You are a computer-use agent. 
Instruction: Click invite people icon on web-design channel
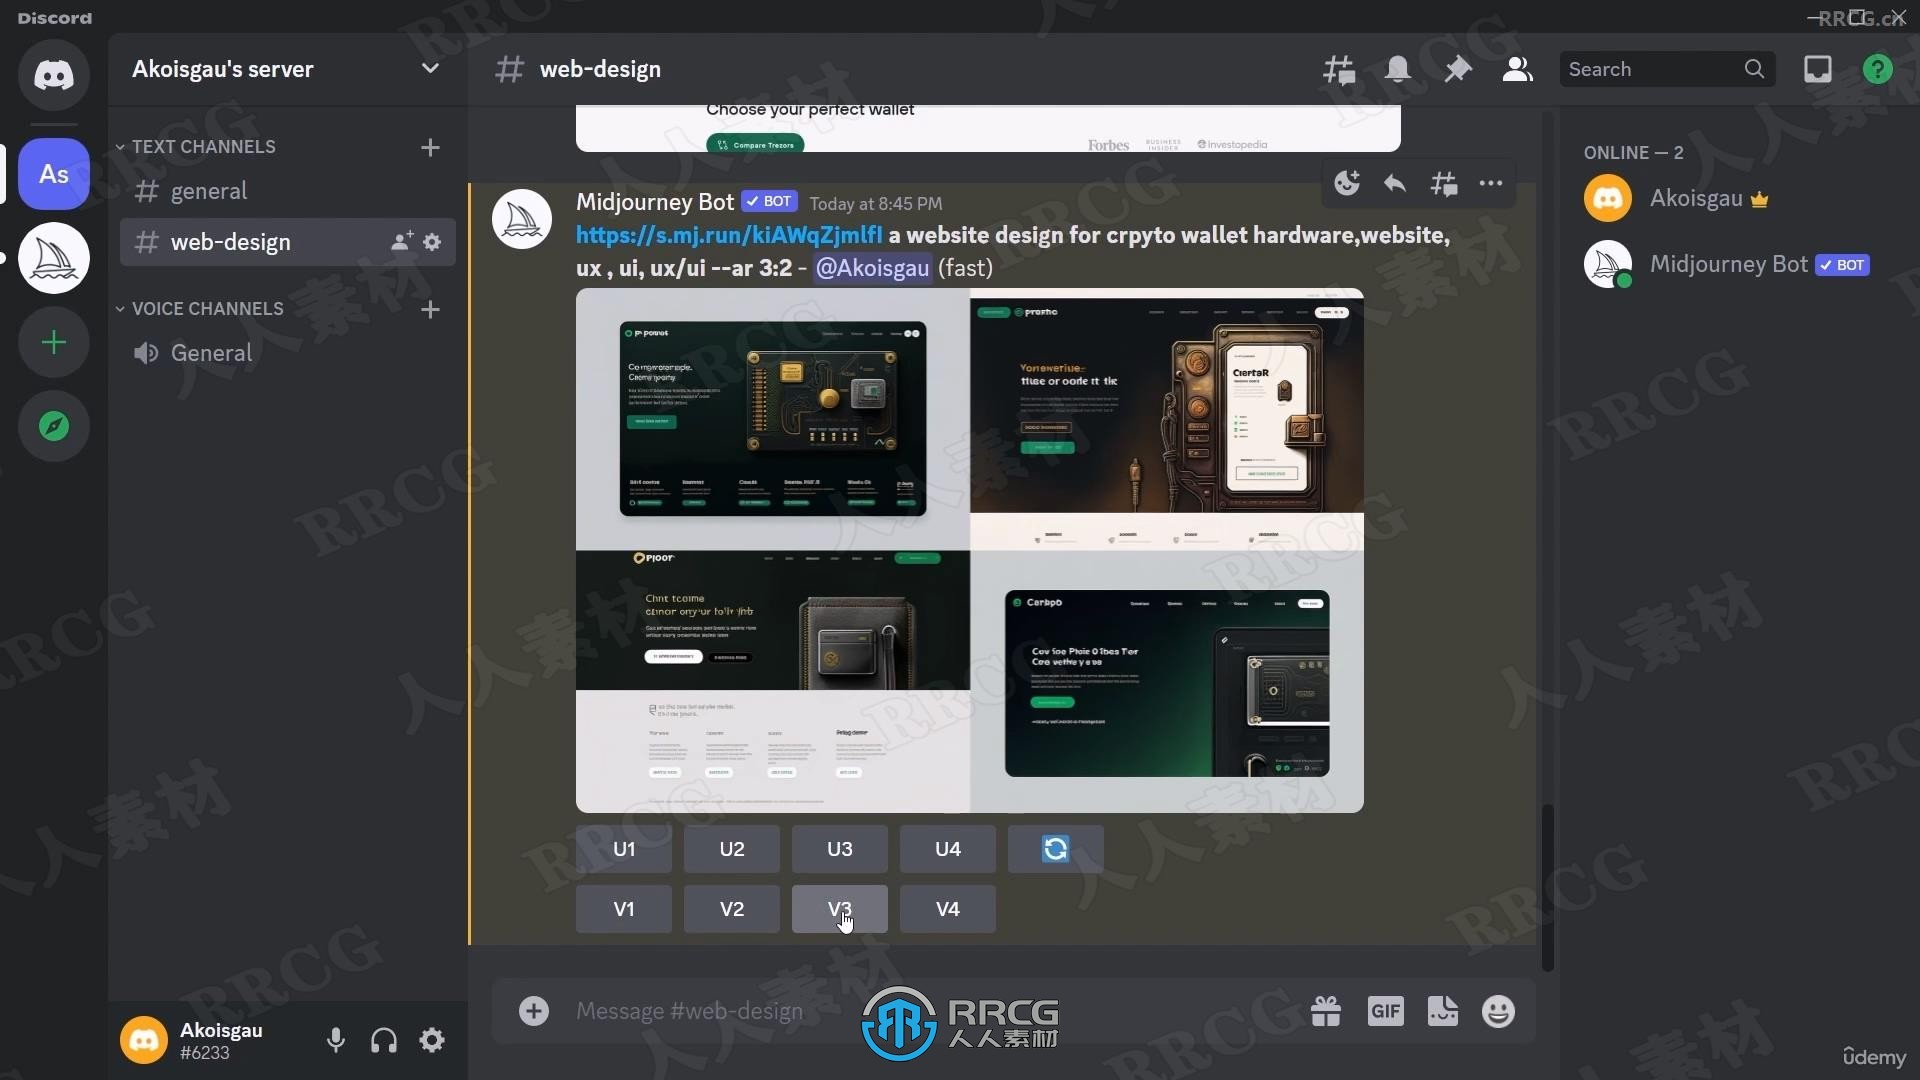(401, 242)
